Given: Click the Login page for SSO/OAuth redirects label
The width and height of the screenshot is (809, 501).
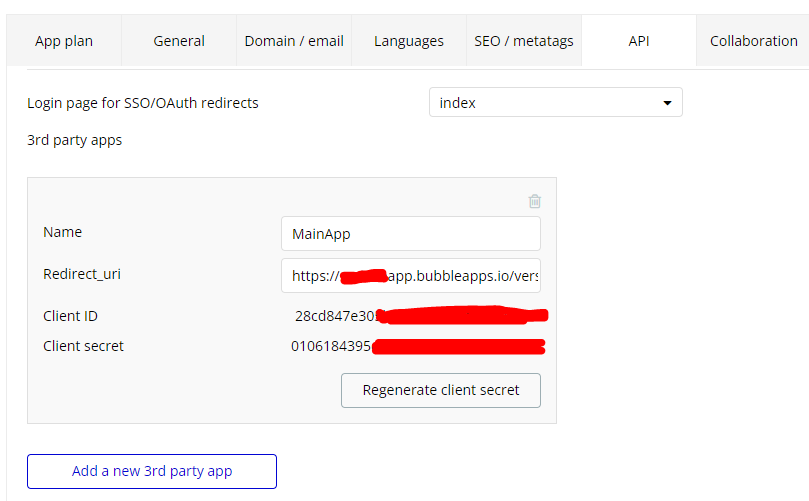Looking at the screenshot, I should pos(143,103).
